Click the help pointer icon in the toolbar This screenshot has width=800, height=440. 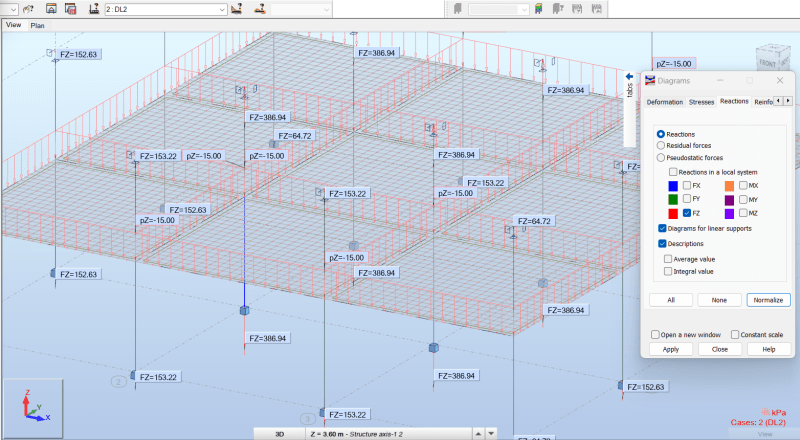28,9
